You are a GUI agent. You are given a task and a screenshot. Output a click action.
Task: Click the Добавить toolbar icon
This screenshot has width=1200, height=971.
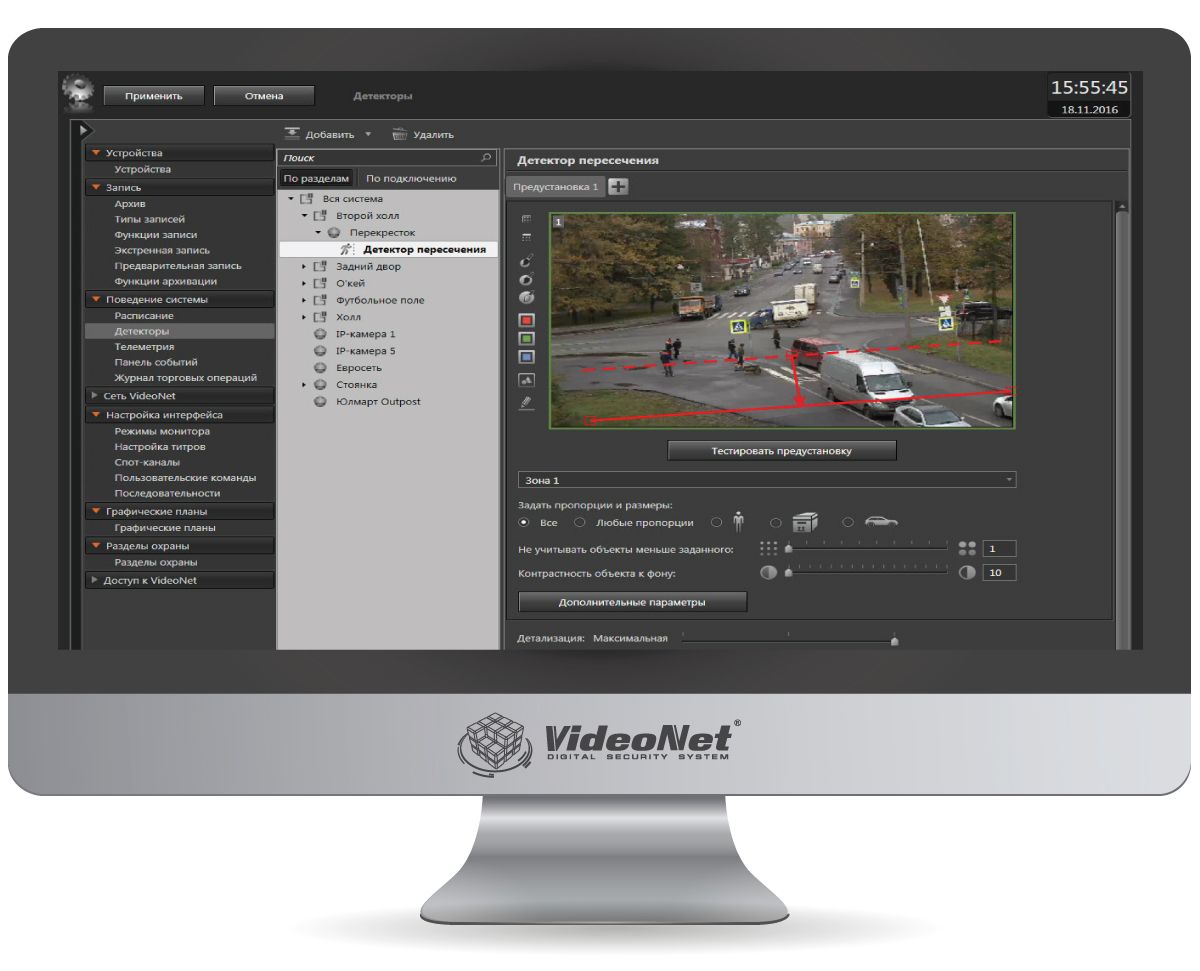[293, 133]
